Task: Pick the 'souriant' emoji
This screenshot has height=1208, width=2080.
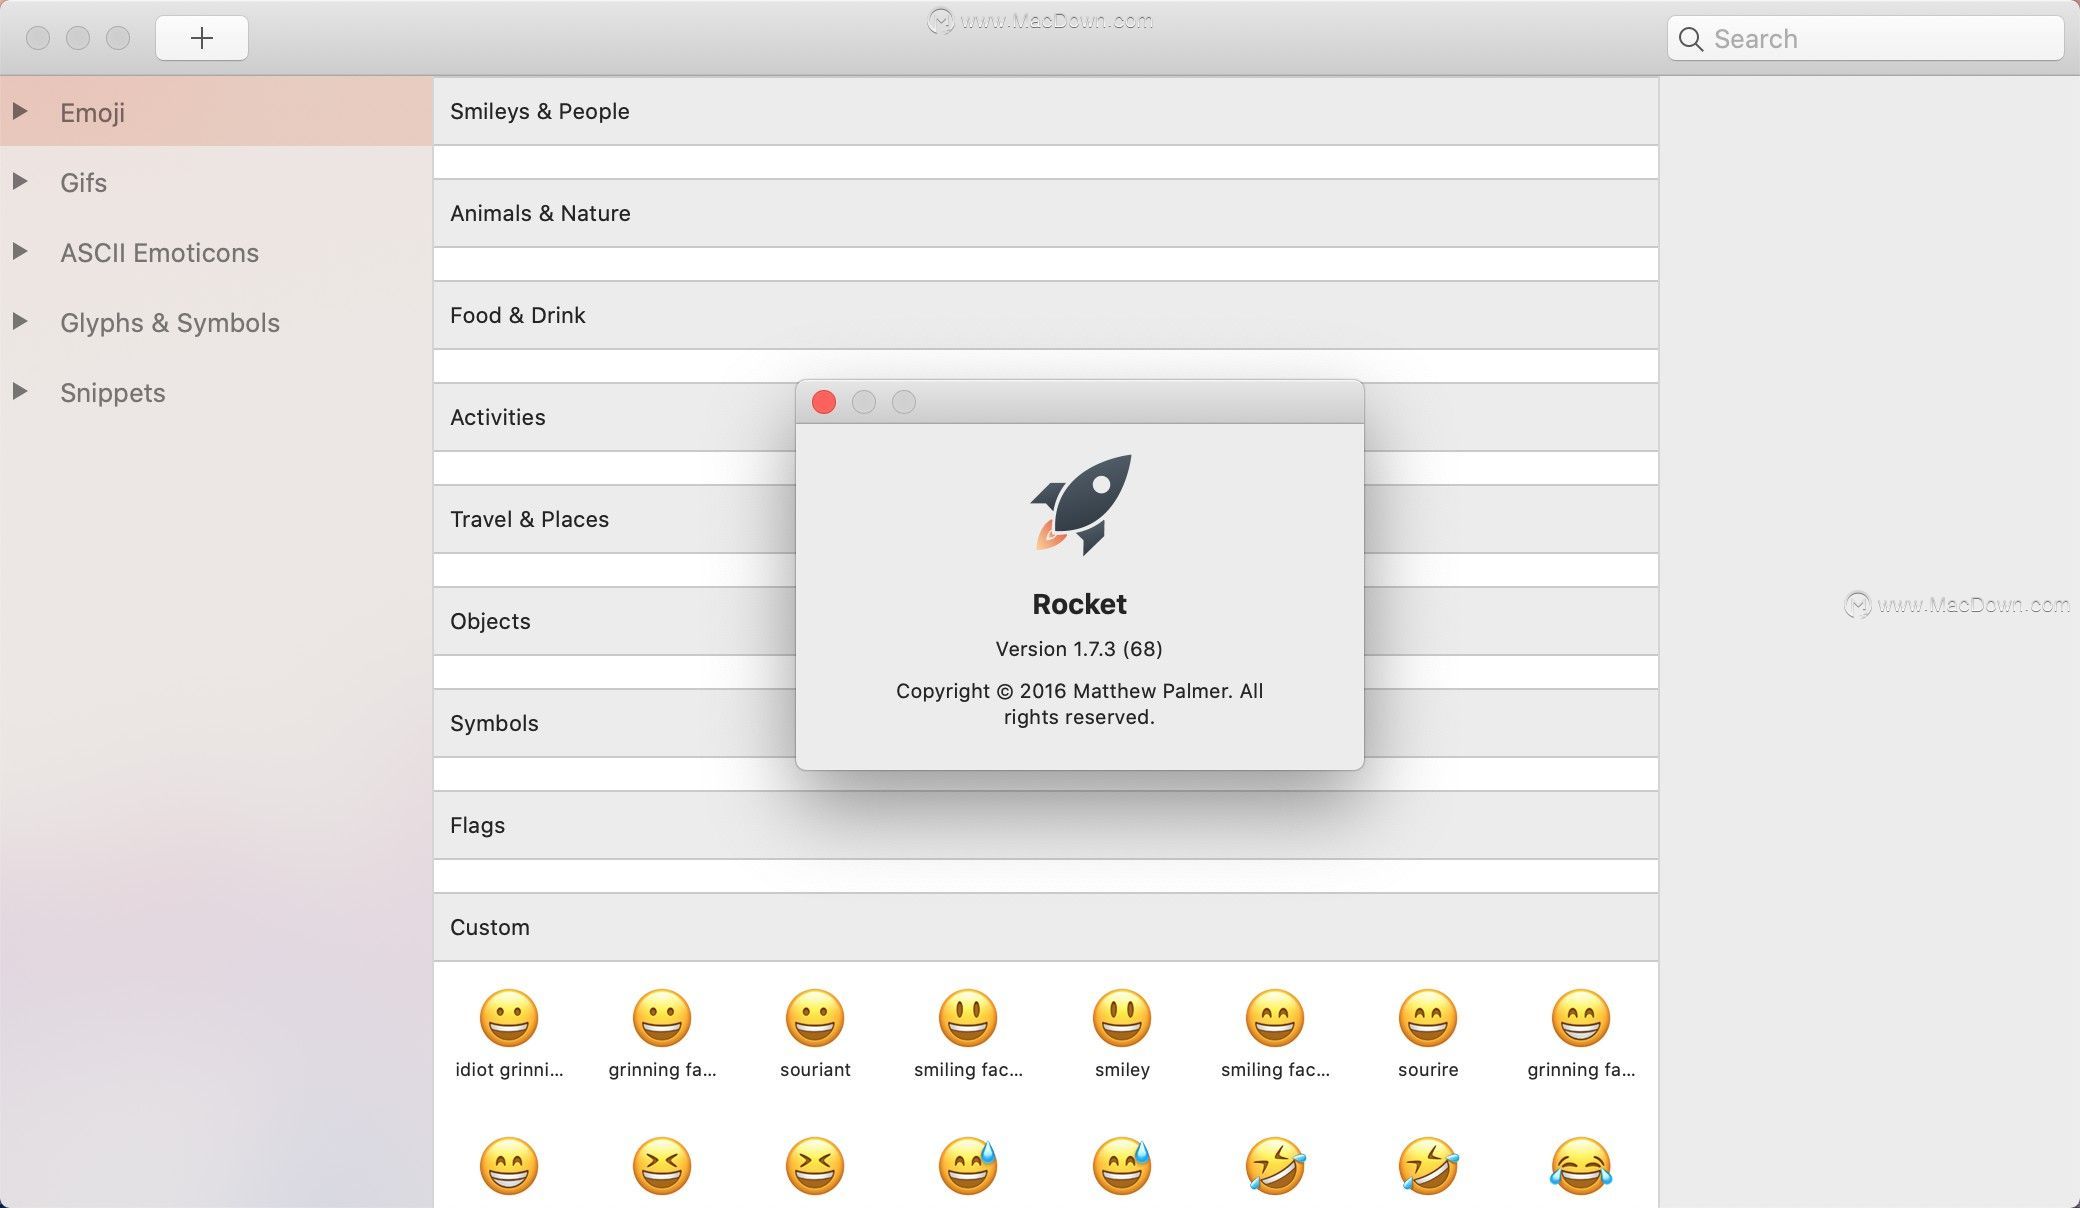Action: 815,1019
